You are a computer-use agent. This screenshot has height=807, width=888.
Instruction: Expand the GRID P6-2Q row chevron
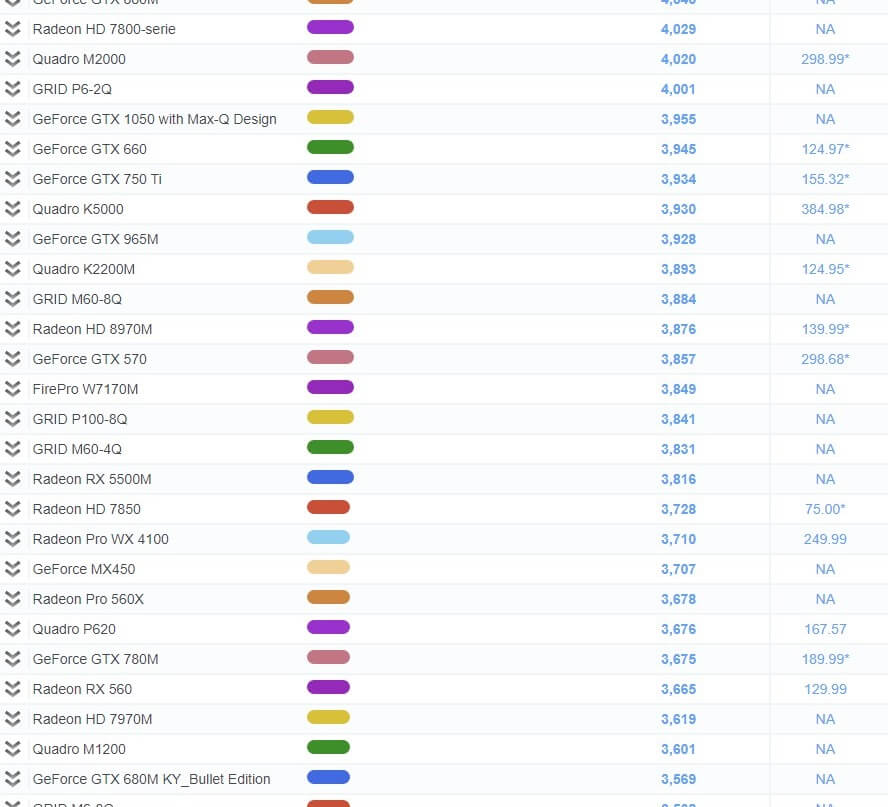click(x=12, y=89)
